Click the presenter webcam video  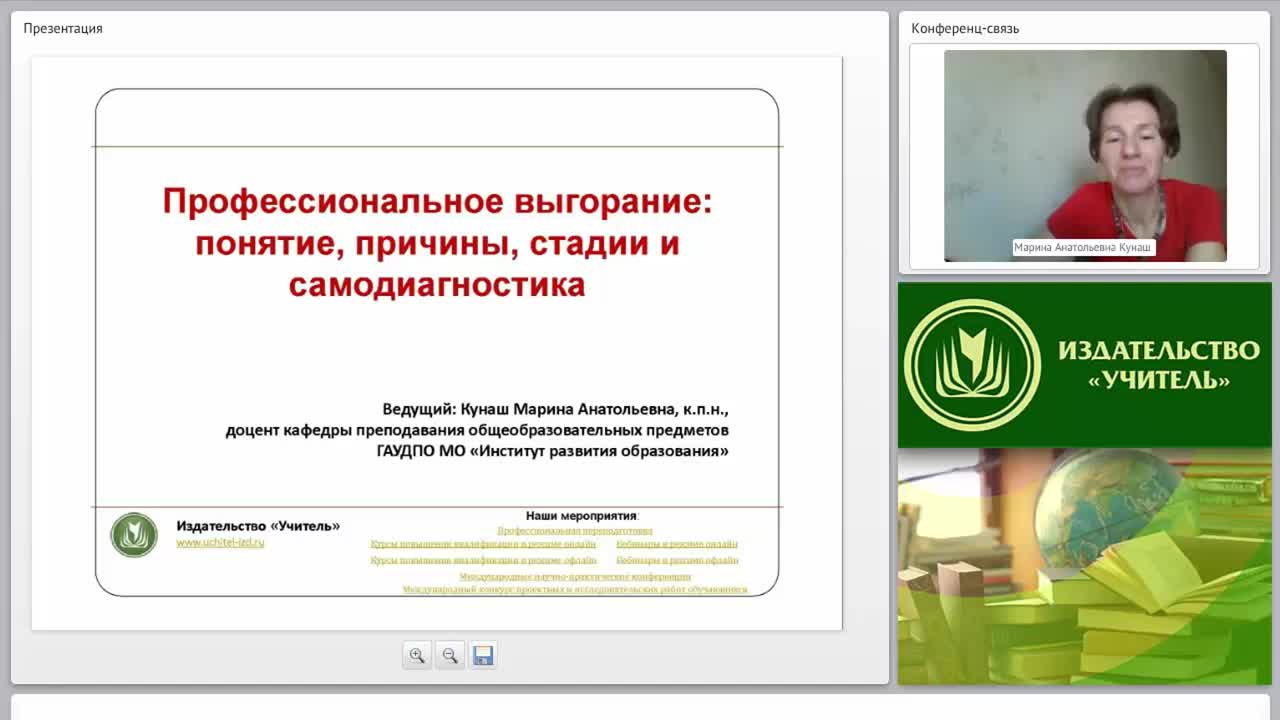[x=1085, y=155]
